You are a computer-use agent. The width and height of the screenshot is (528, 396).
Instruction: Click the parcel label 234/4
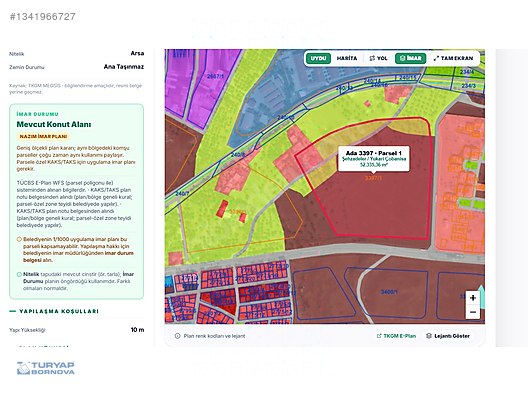467,72
